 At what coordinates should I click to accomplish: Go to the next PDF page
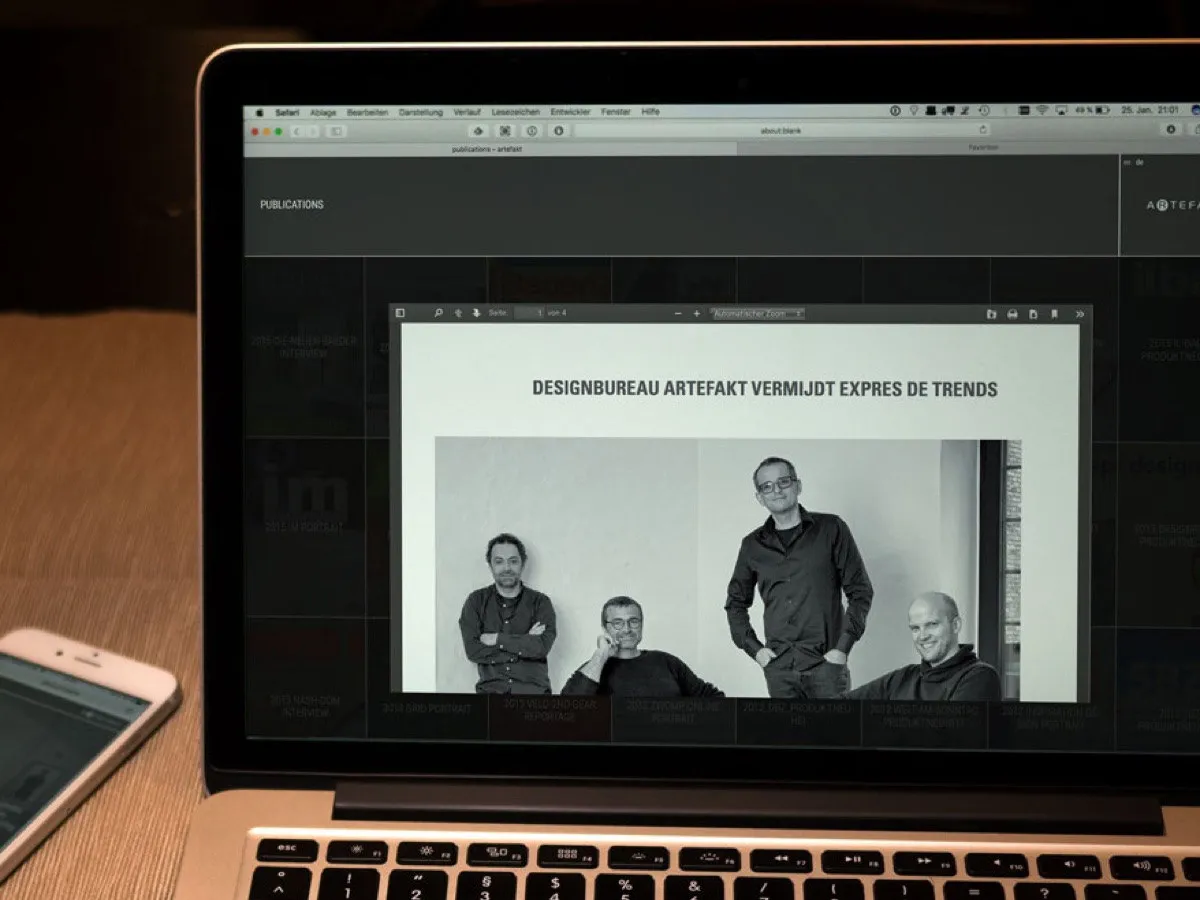pos(476,313)
